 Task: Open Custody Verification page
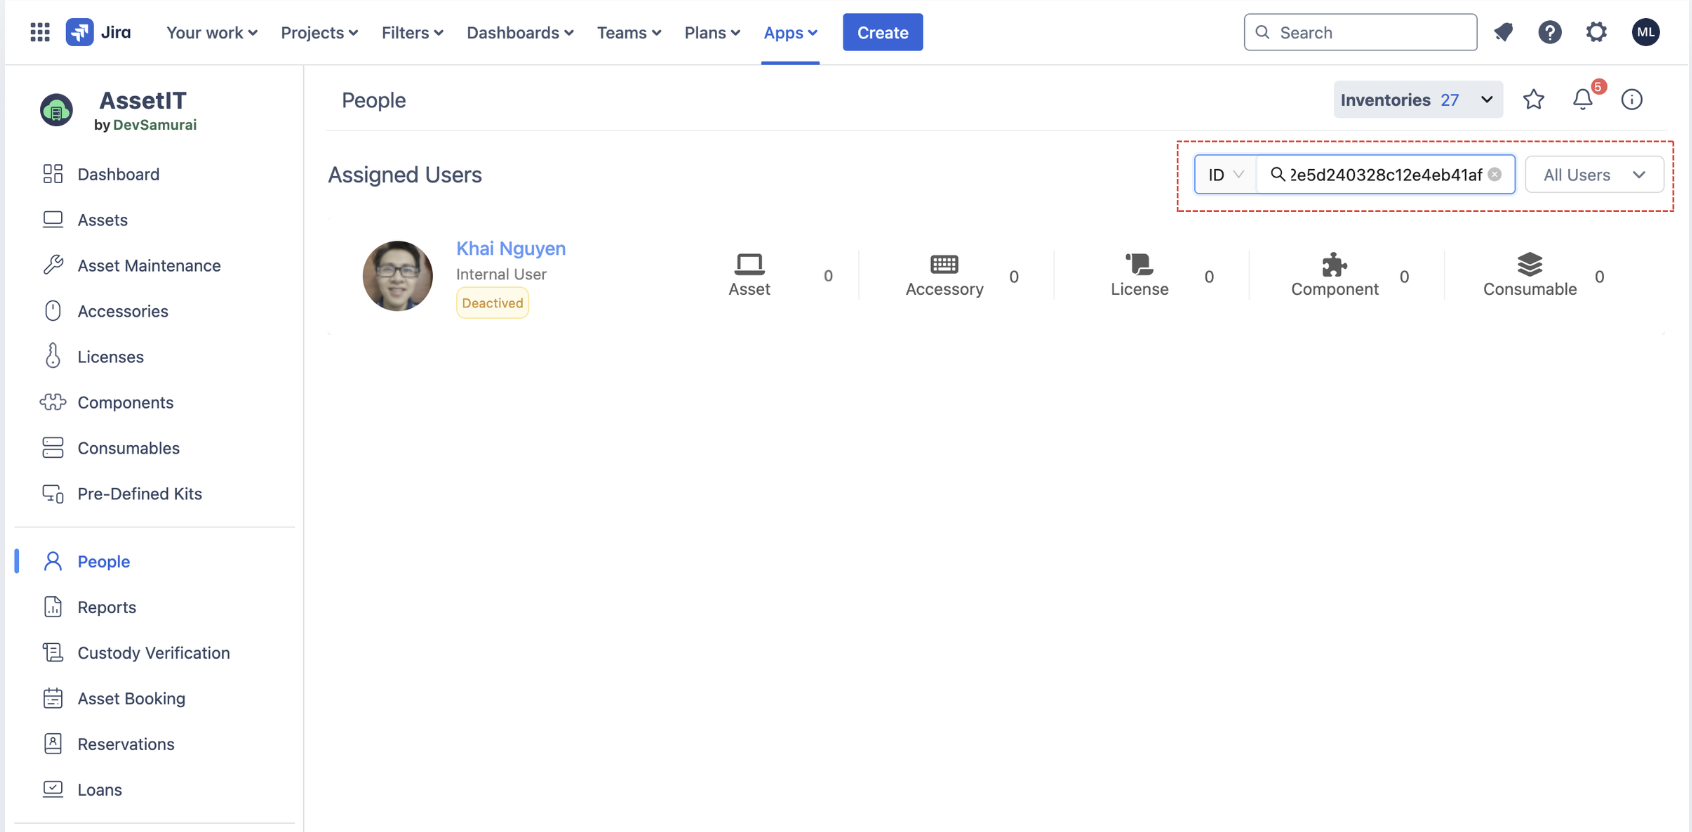point(153,653)
